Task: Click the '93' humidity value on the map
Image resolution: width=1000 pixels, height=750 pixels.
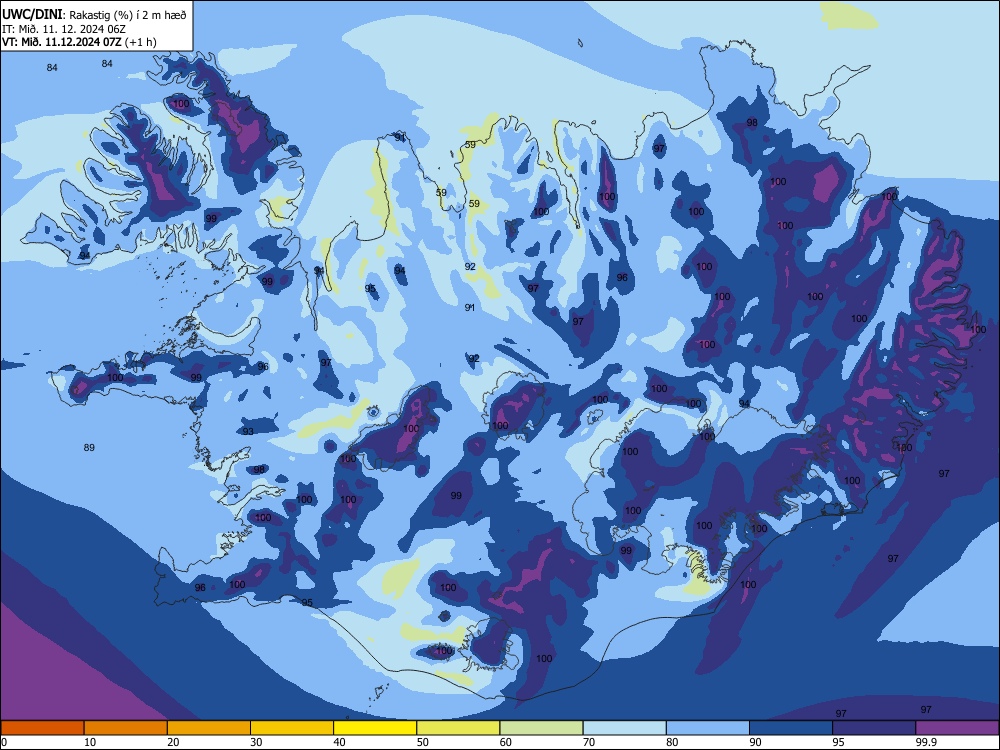Action: point(248,432)
